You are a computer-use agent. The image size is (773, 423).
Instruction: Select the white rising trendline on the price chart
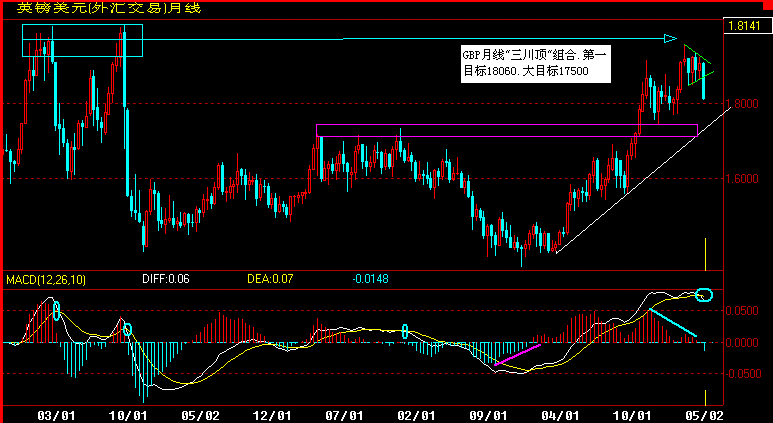click(643, 179)
